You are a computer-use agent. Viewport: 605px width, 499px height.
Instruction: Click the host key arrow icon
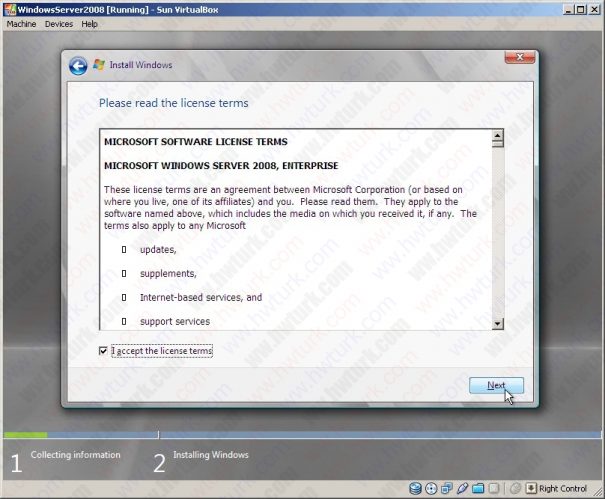coord(531,489)
